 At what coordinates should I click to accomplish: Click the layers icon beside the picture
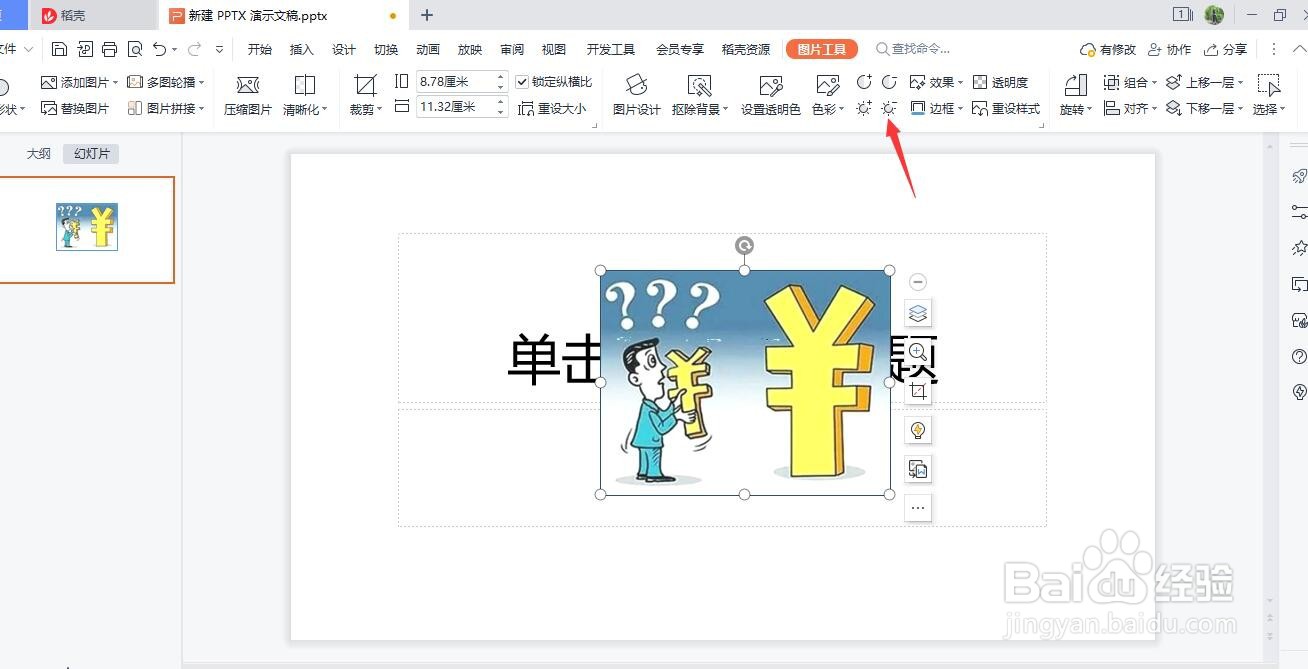[x=917, y=313]
